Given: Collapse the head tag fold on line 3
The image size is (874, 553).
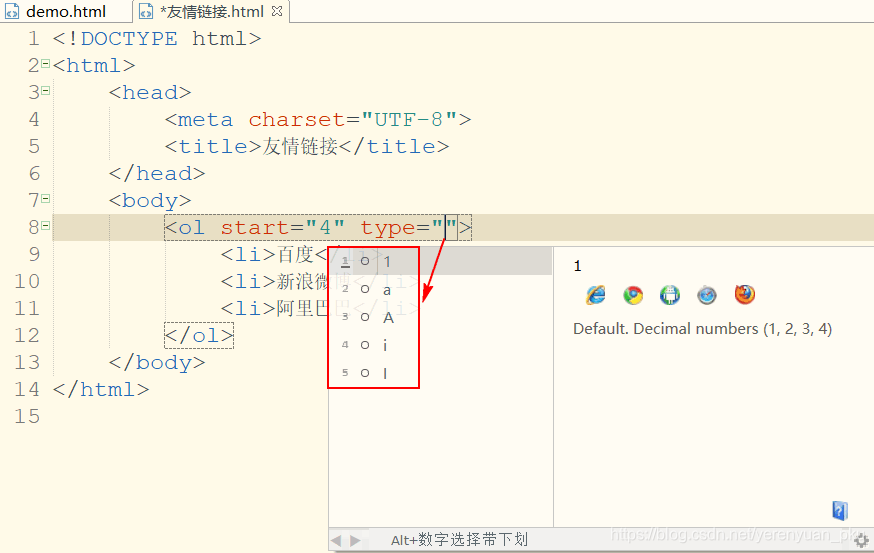Looking at the screenshot, I should (46, 90).
